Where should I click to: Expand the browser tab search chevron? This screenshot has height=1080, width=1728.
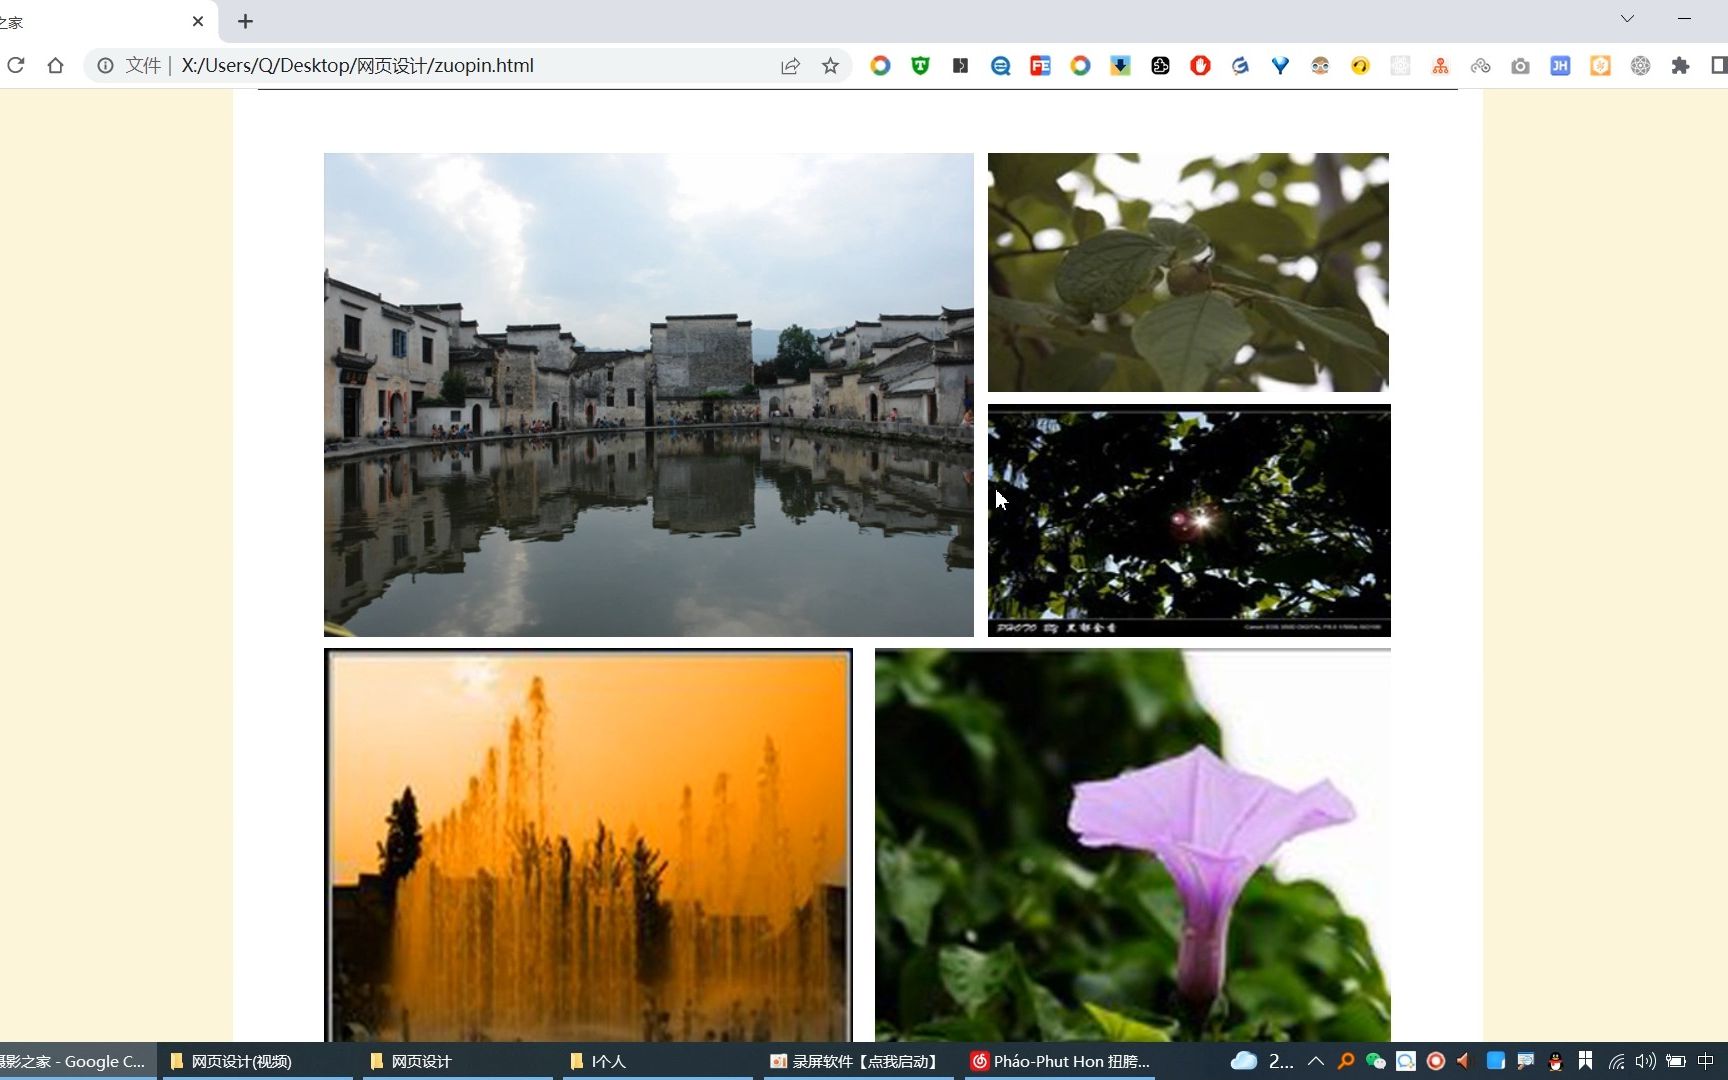[1627, 18]
